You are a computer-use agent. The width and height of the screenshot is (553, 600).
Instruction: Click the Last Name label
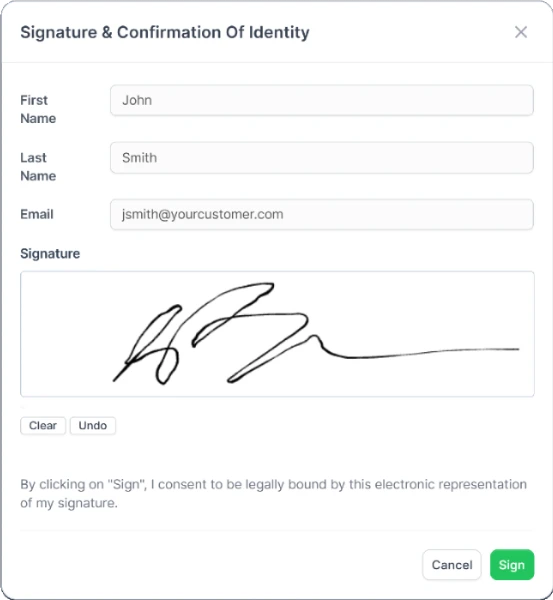[x=38, y=167]
